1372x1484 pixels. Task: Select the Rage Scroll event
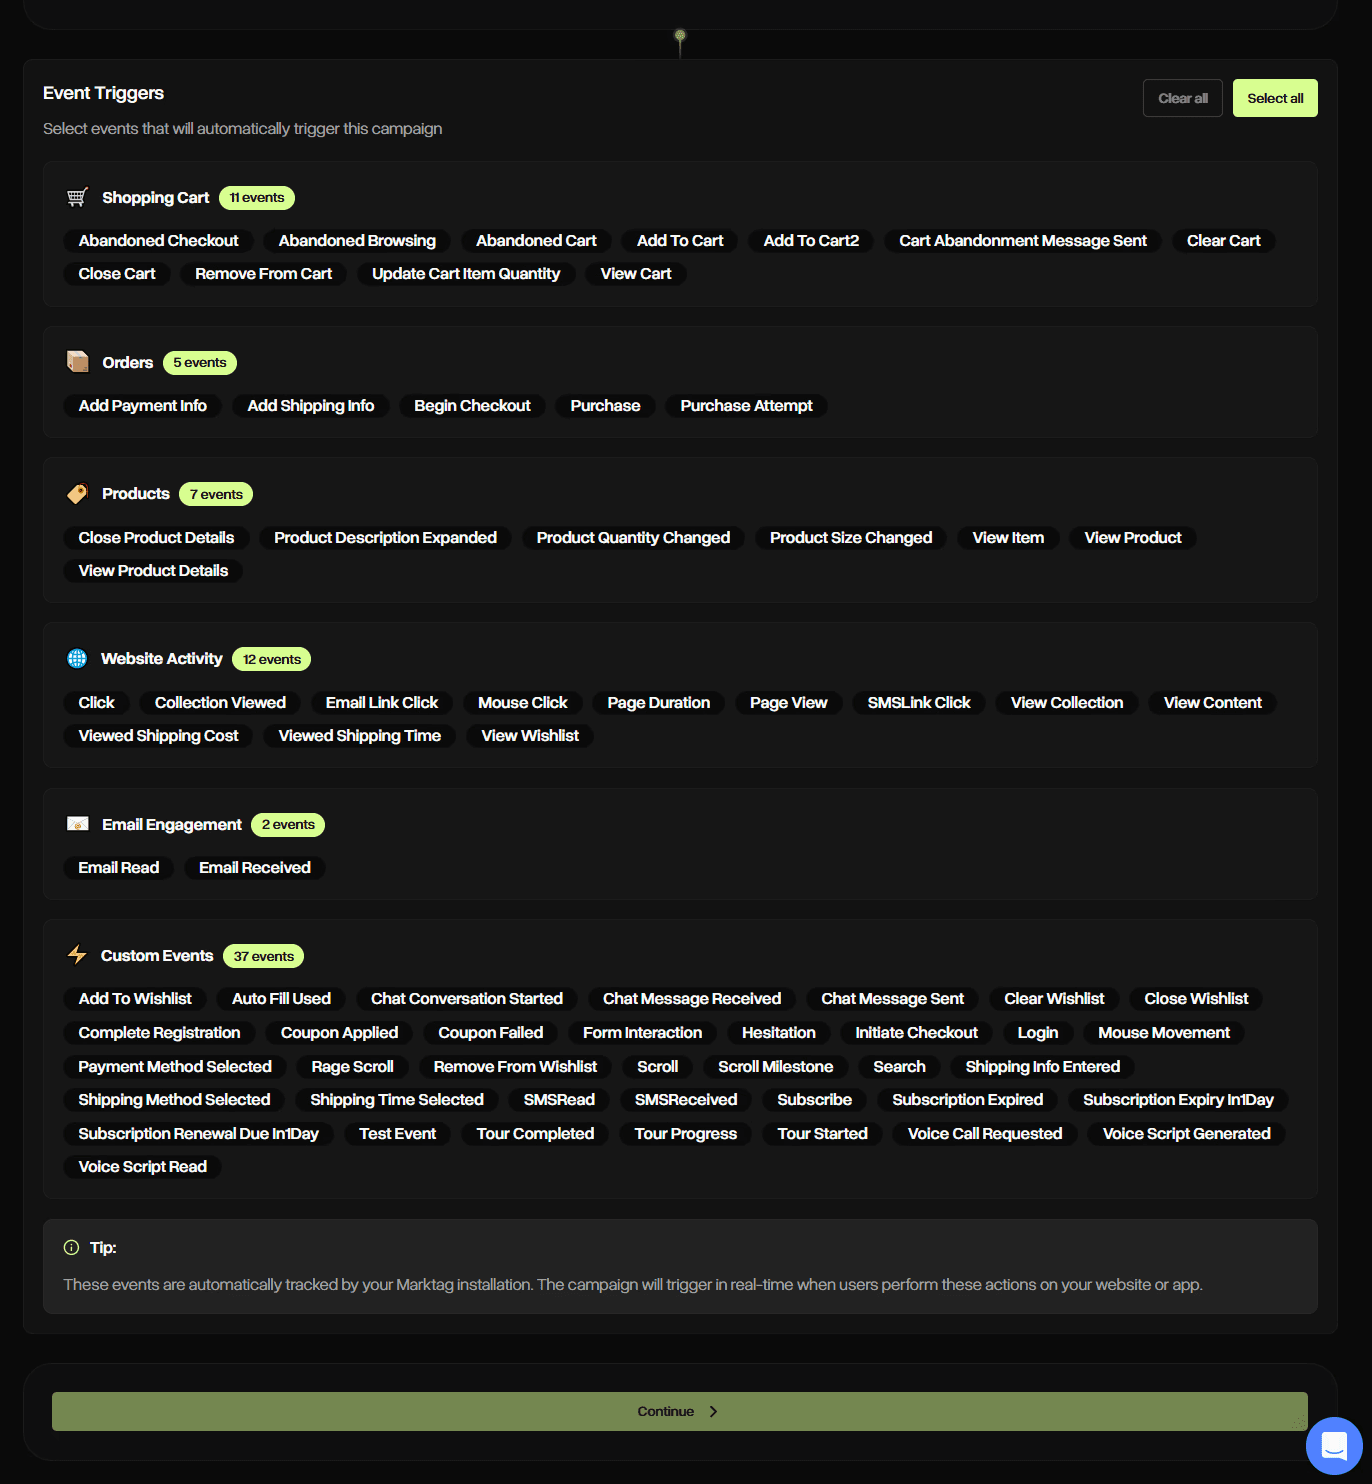pos(352,1067)
